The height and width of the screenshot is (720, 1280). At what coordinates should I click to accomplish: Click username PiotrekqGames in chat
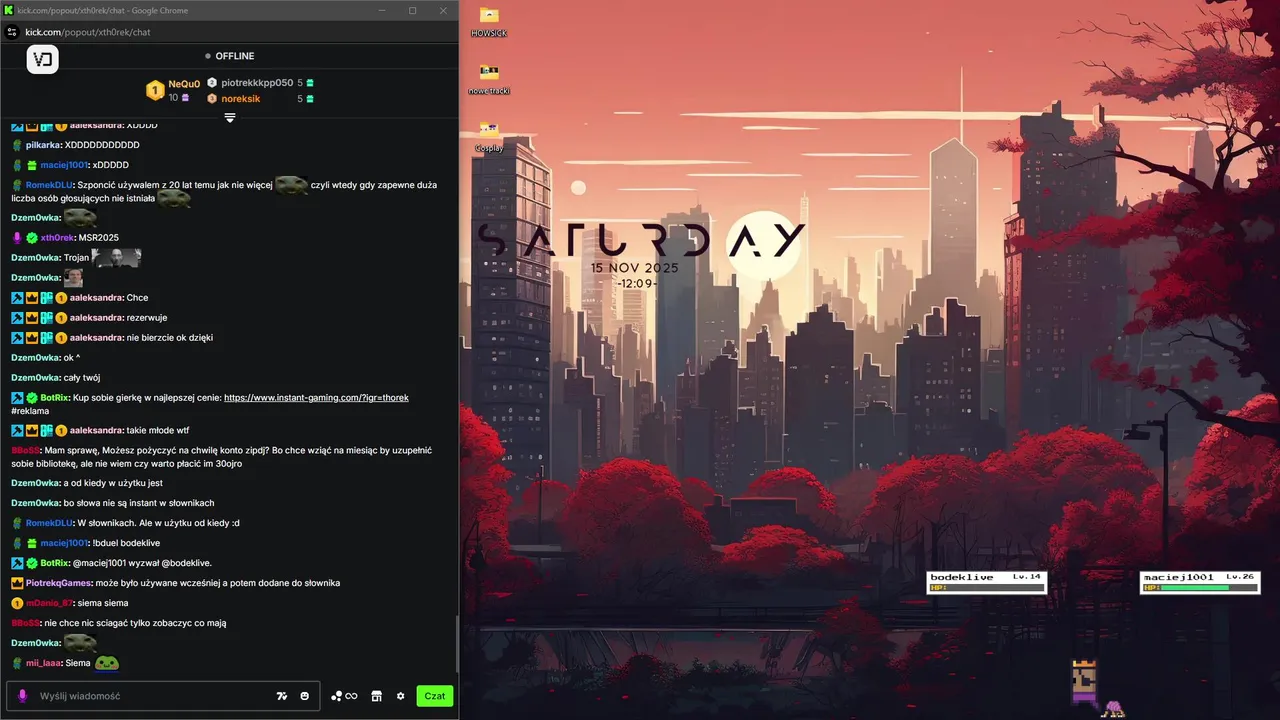click(59, 583)
